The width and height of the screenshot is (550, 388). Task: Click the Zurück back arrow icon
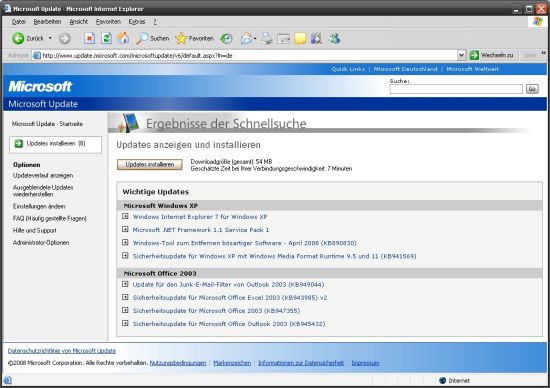(18, 38)
